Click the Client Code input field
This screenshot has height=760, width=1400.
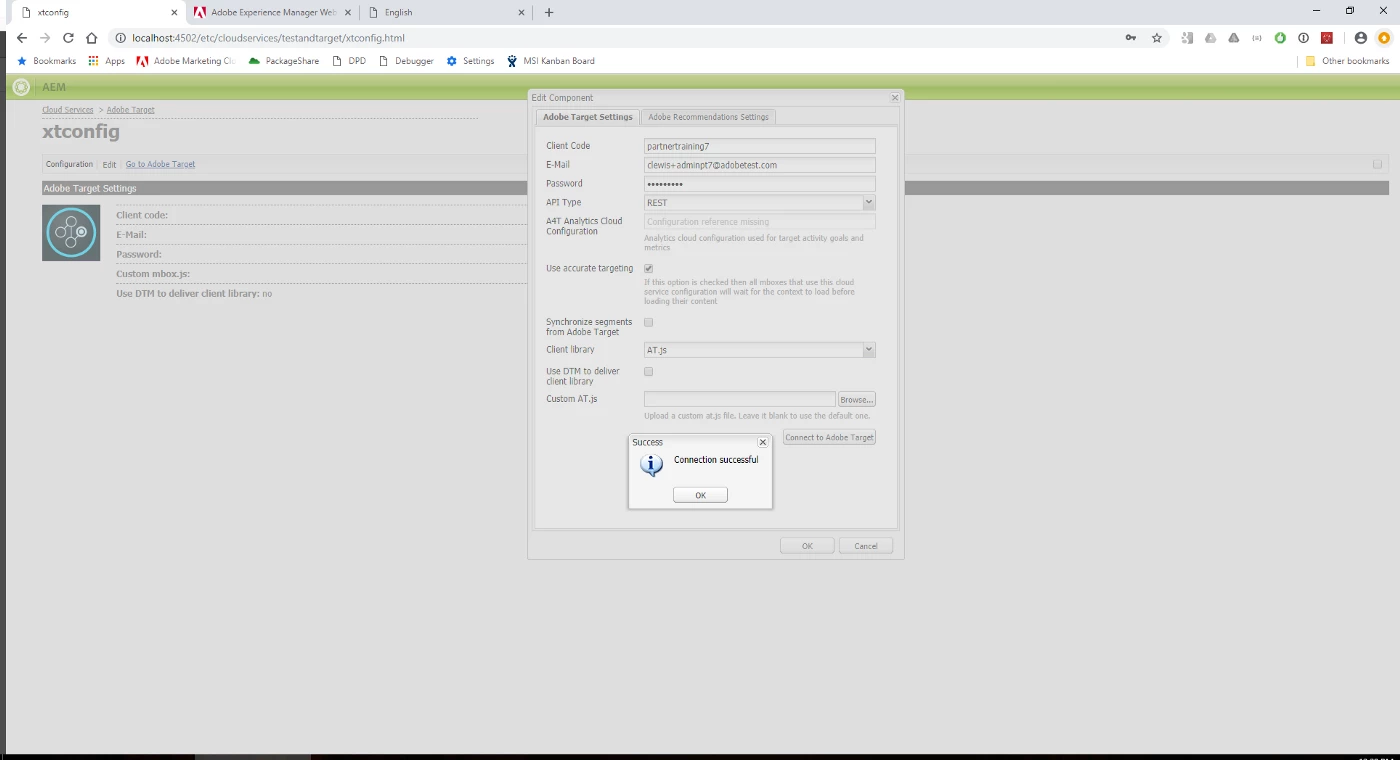pyautogui.click(x=759, y=146)
